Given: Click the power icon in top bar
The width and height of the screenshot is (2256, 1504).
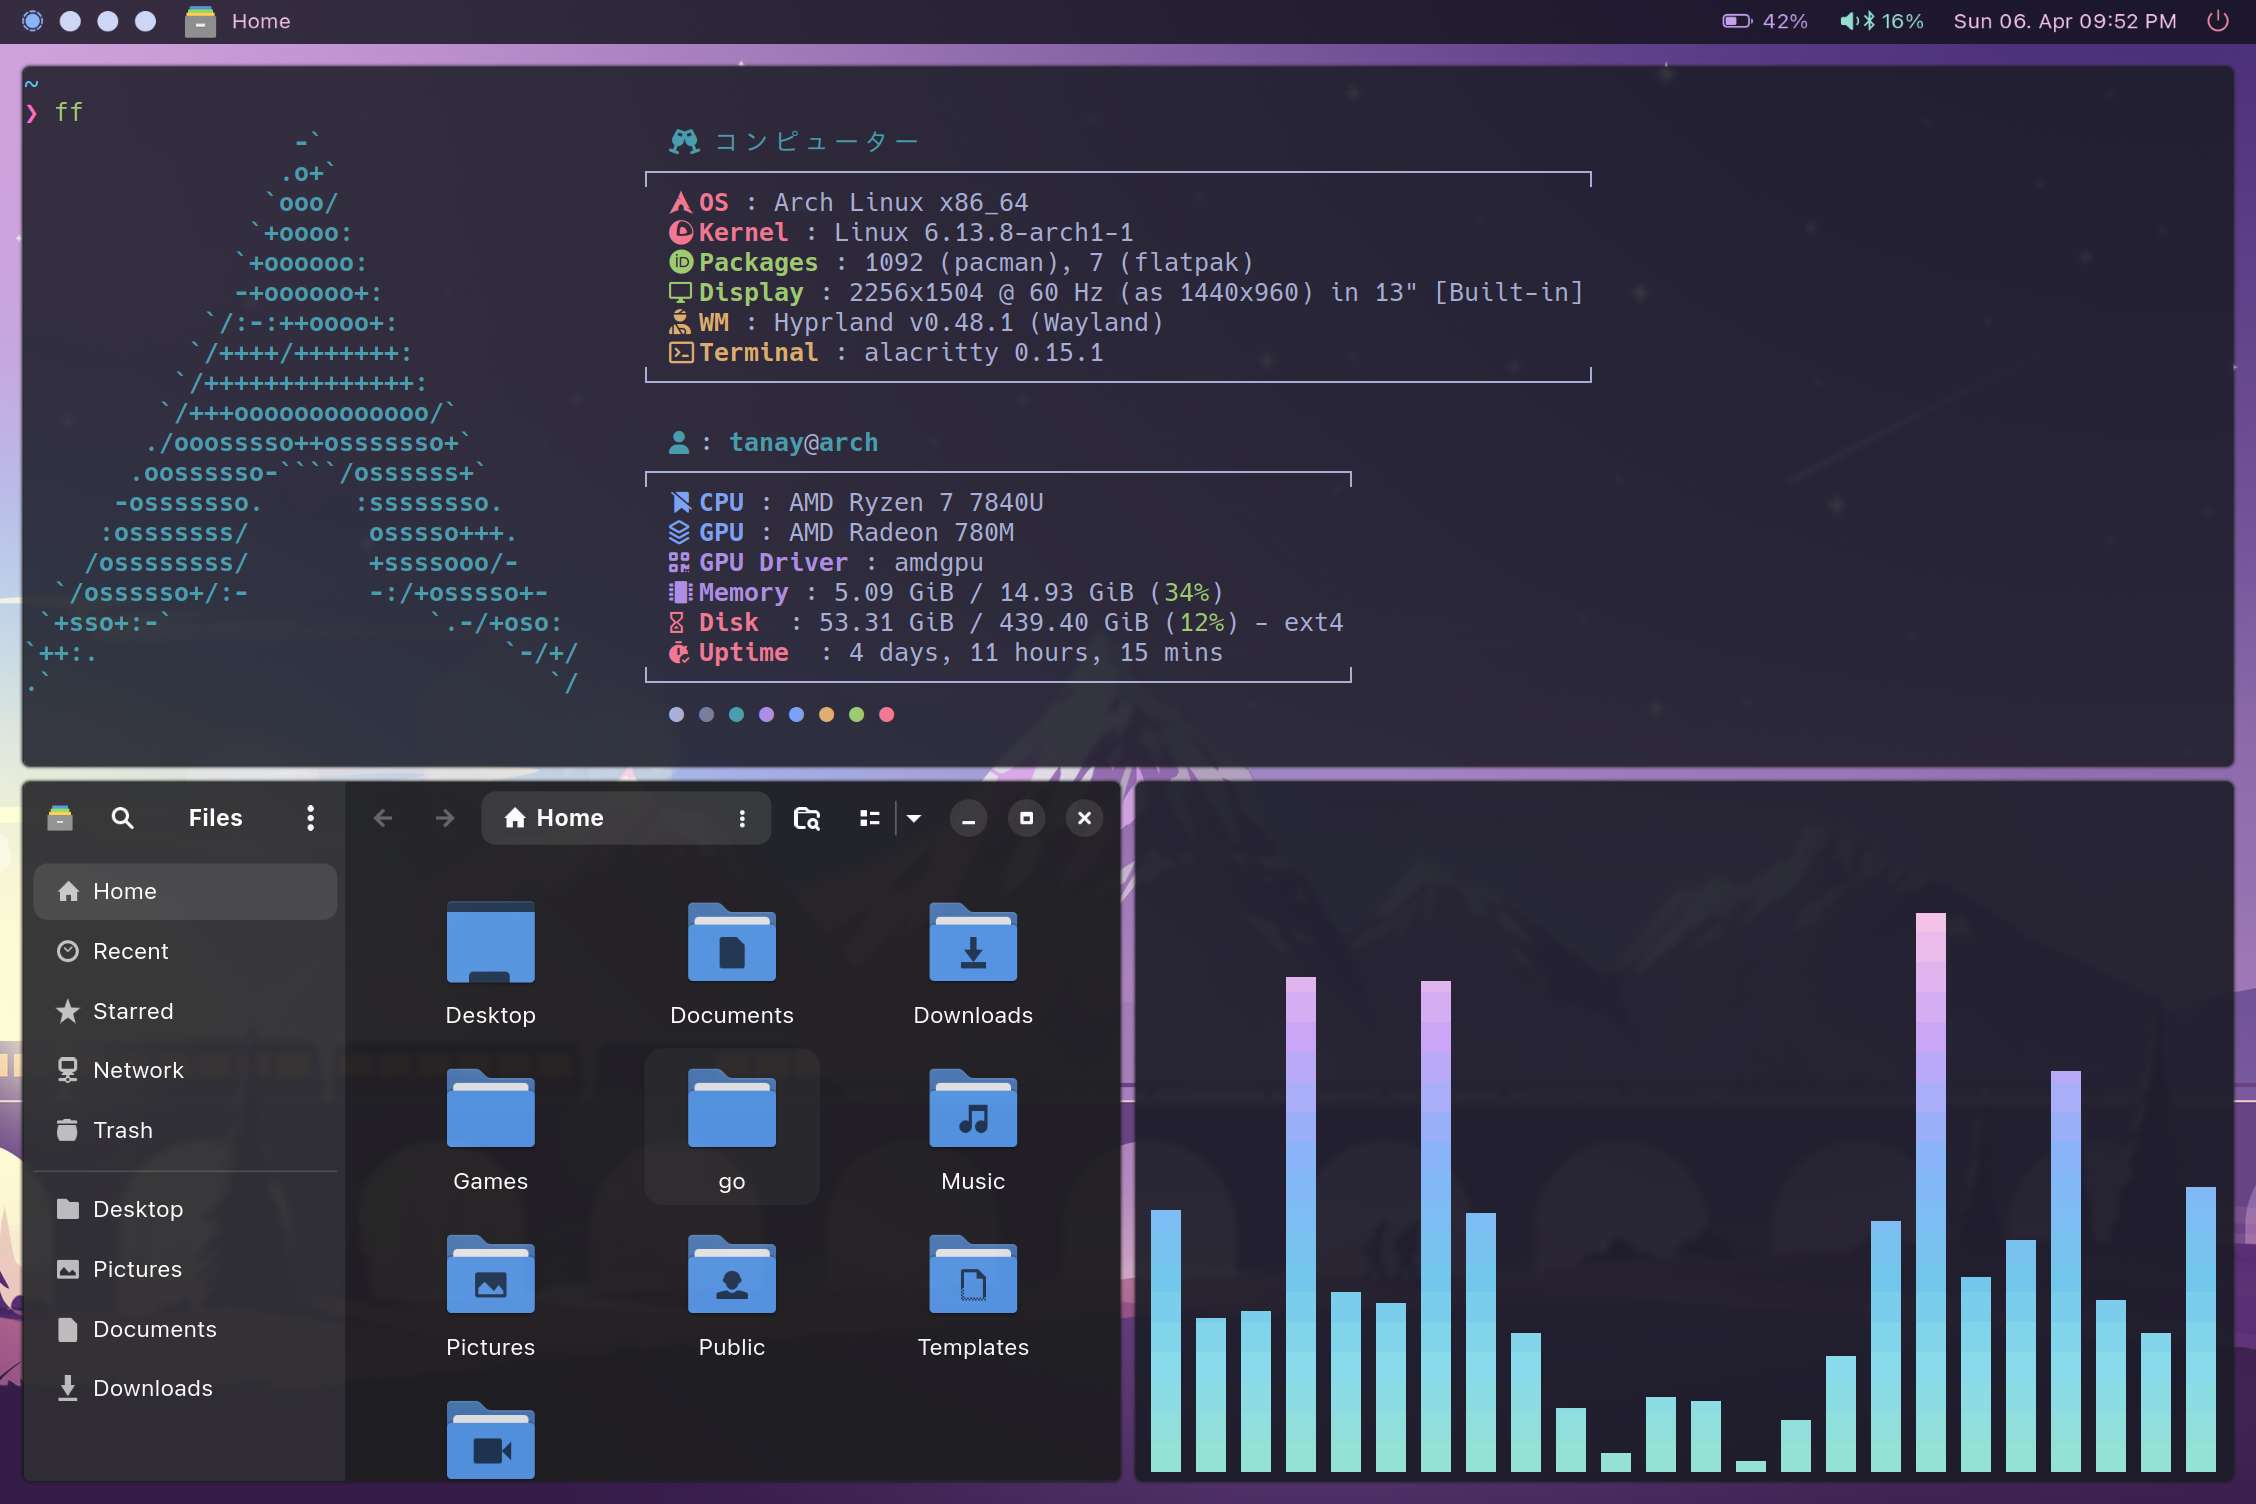Looking at the screenshot, I should click(2217, 21).
